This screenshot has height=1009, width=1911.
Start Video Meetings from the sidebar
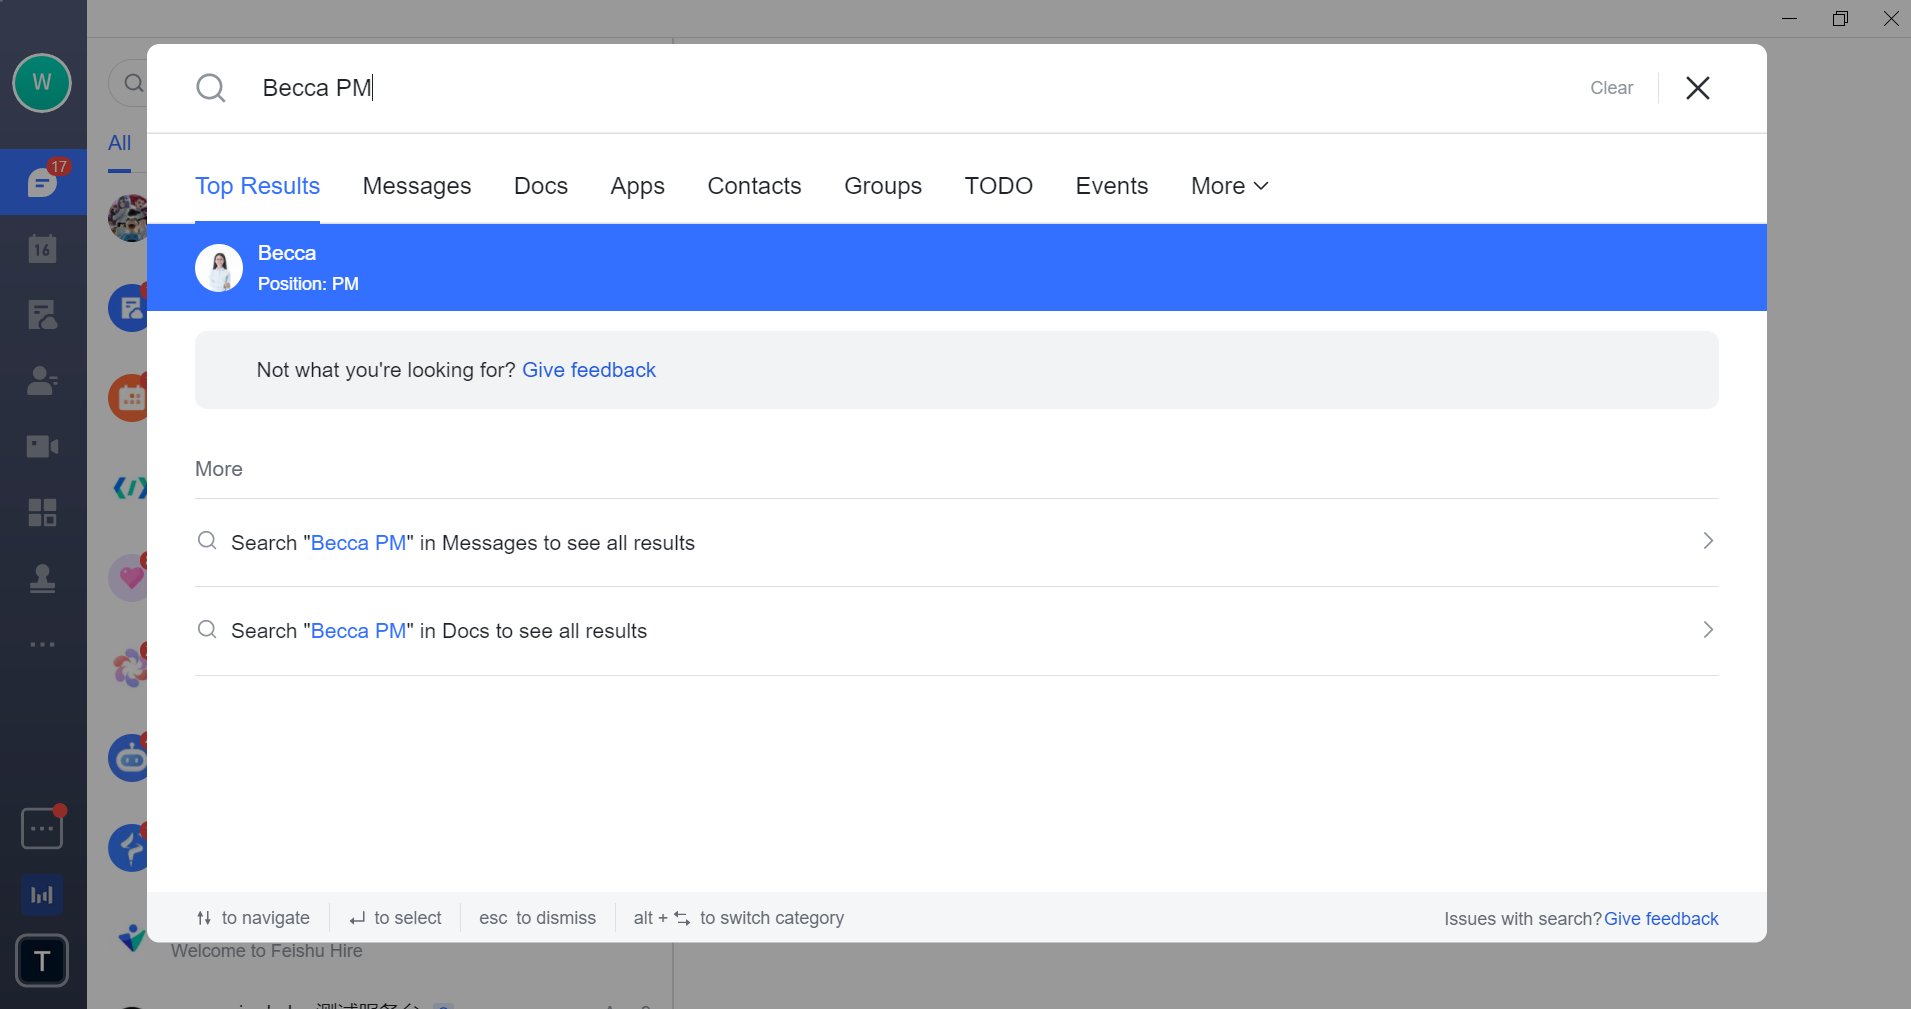click(41, 446)
